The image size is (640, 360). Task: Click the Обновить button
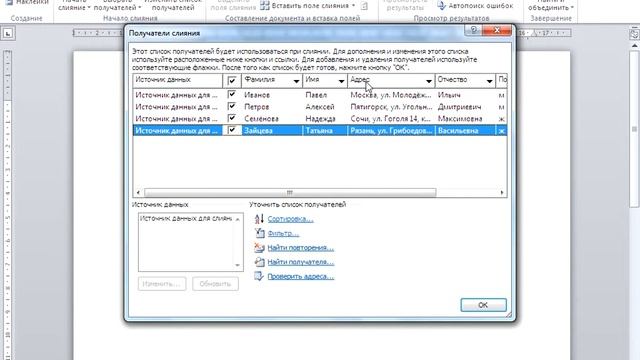click(x=215, y=284)
